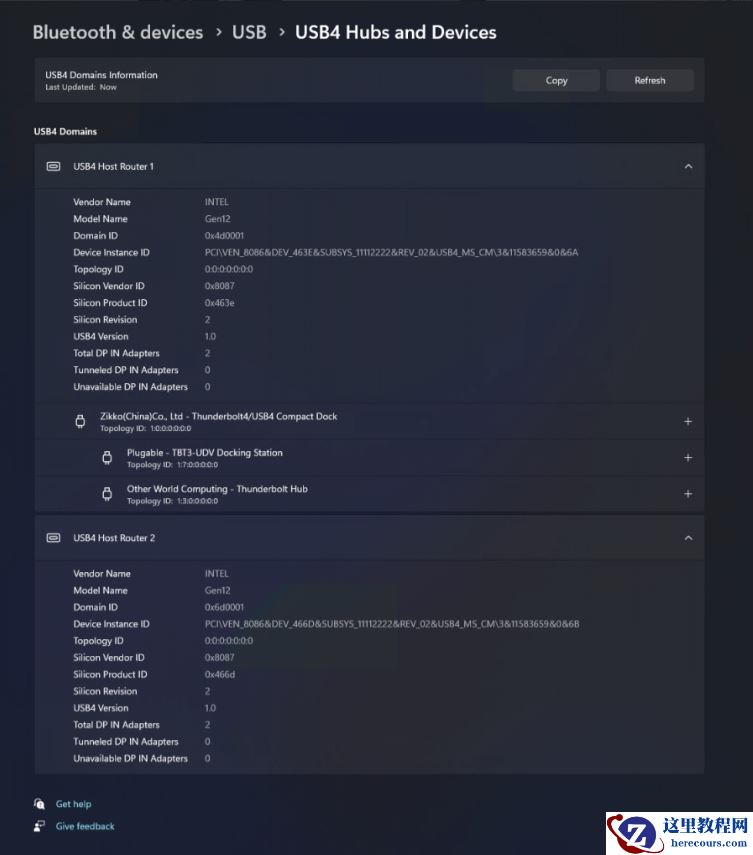Go to Bluetooth & devices breadcrumb

point(117,32)
